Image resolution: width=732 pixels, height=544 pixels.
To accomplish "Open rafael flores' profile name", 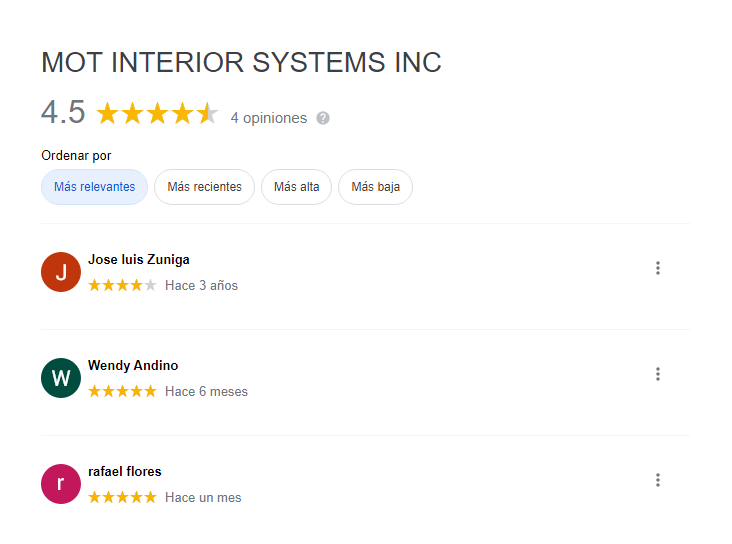I will pos(125,472).
